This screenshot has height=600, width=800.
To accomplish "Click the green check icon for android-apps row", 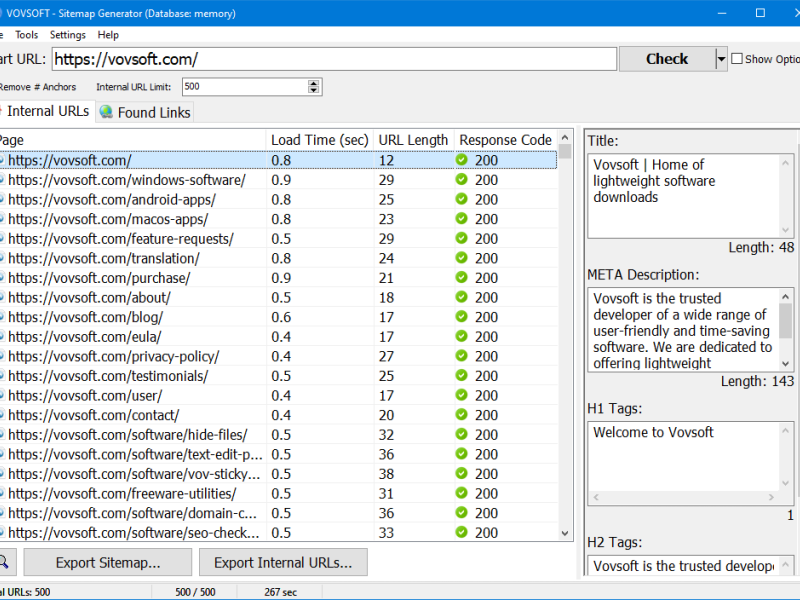I will (462, 199).
